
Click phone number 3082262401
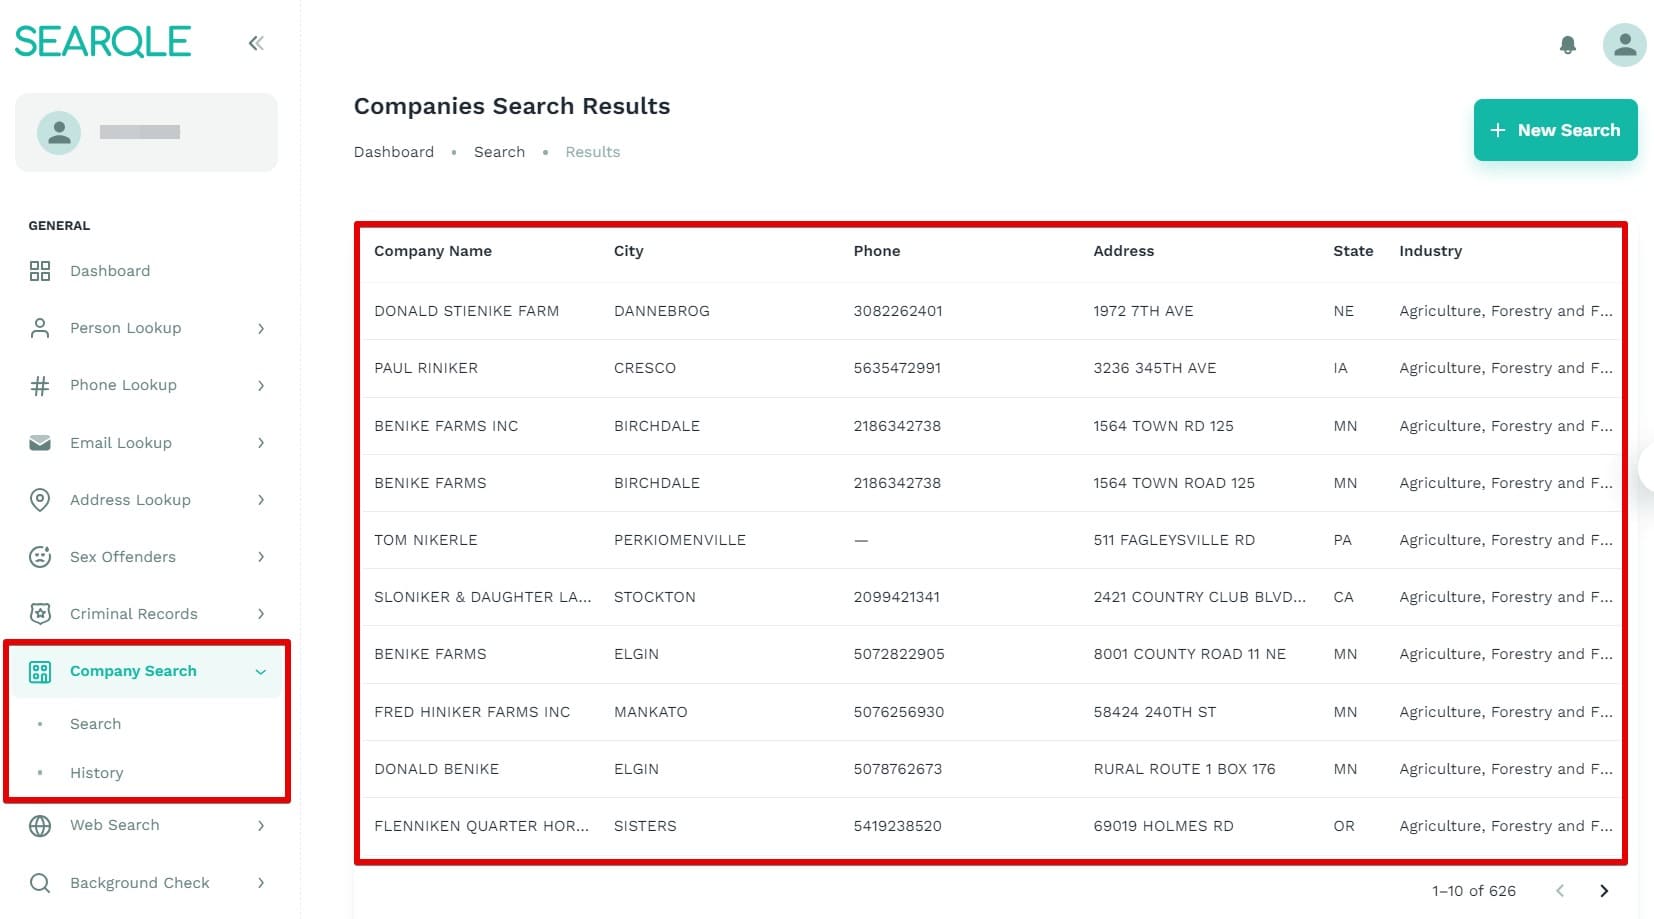pyautogui.click(x=898, y=311)
